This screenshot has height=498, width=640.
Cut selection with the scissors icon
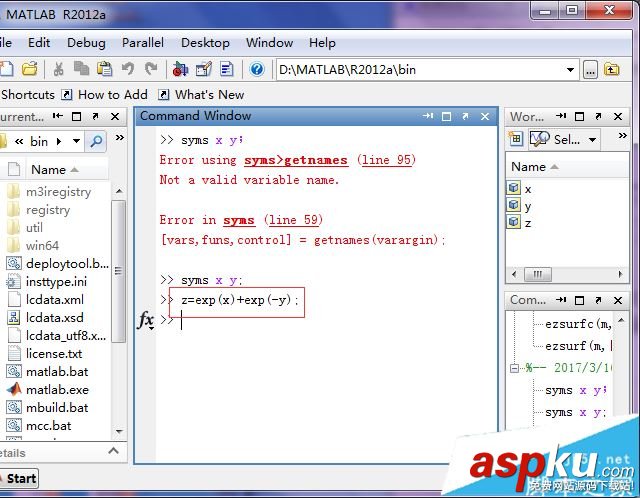click(58, 69)
